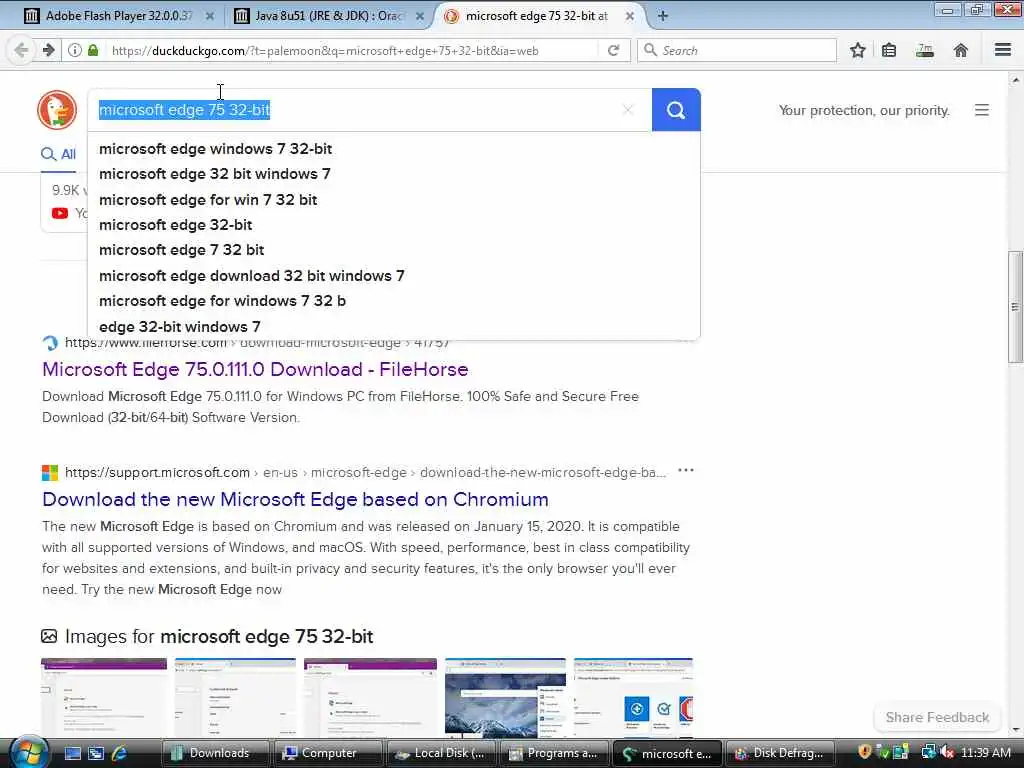Close the Java 8u51 tab
This screenshot has width=1024, height=768.
point(420,16)
